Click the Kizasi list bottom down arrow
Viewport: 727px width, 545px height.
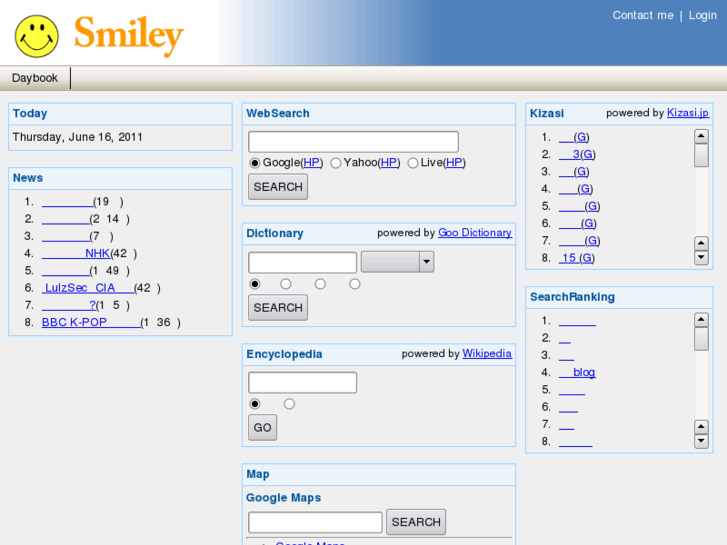pyautogui.click(x=701, y=257)
